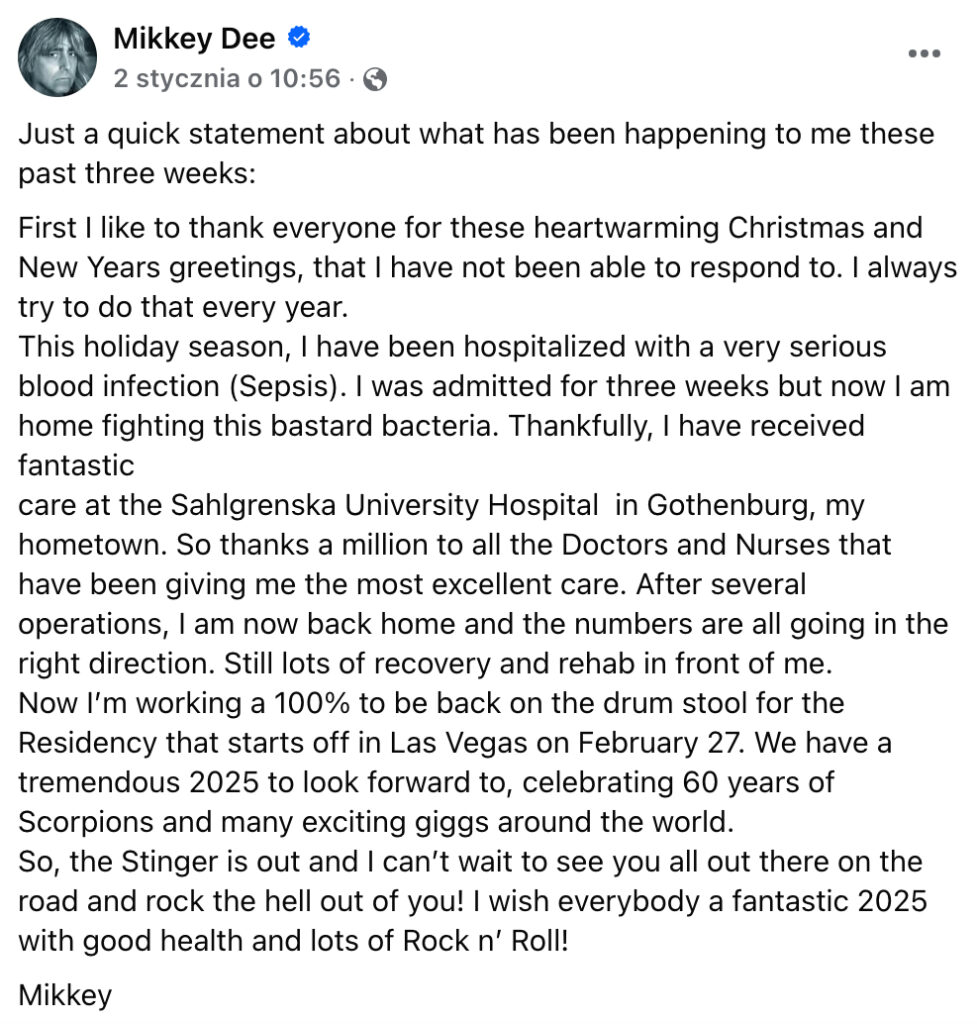Open Mikkey Dee's profile picture
The width and height of the screenshot is (977, 1024).
[x=58, y=58]
